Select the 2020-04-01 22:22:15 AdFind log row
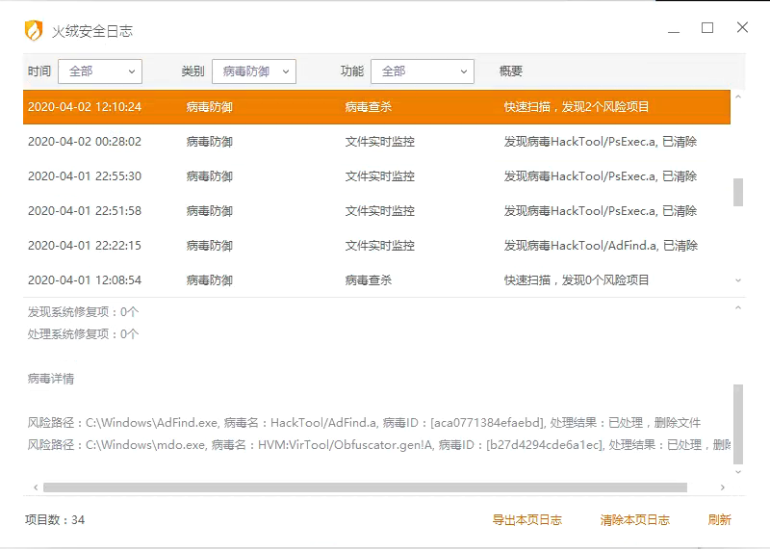This screenshot has width=770, height=549. (x=376, y=246)
